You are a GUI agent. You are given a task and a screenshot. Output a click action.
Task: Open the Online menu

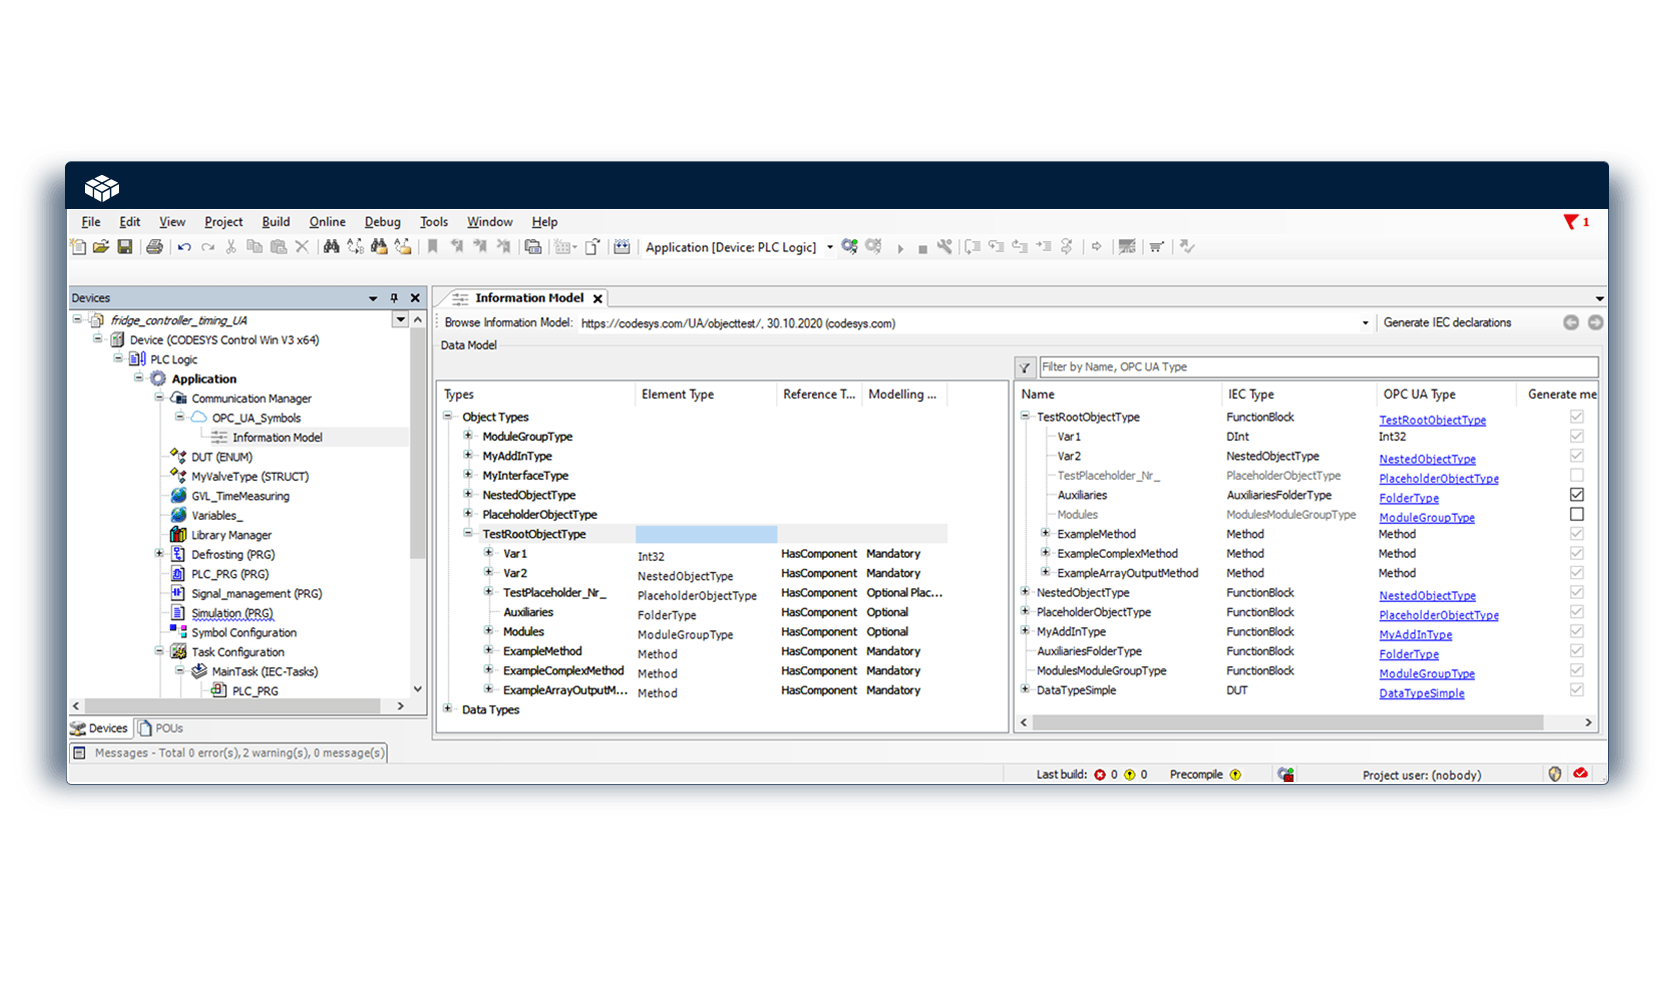(327, 222)
